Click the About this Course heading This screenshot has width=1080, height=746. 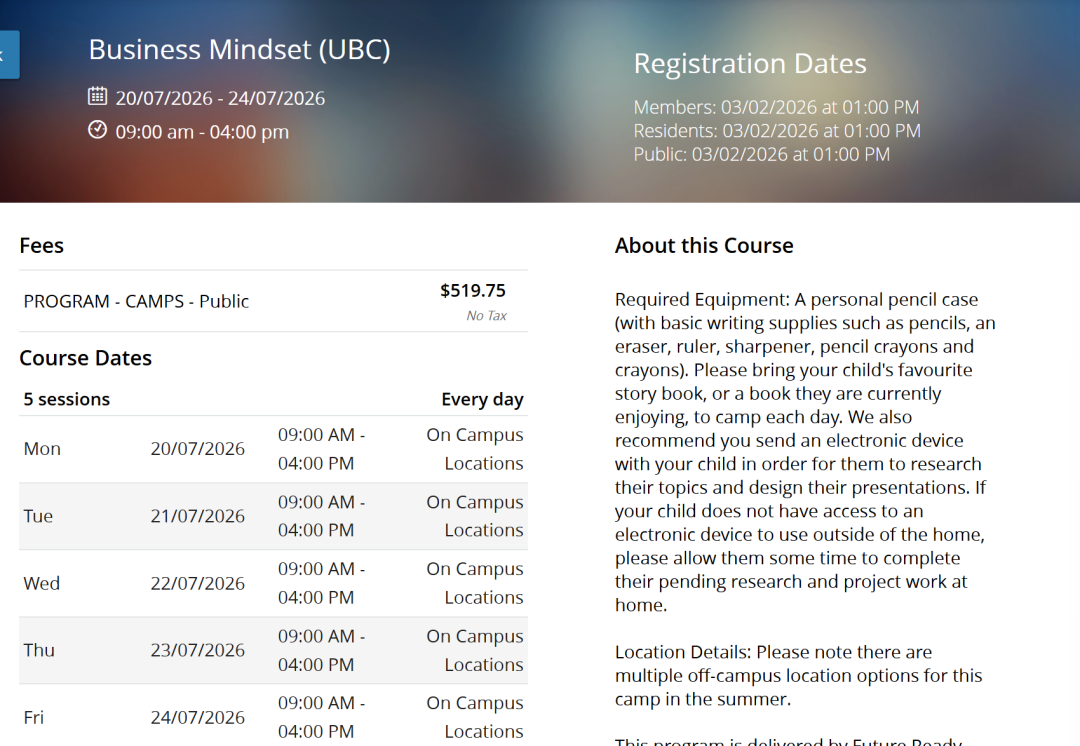[x=704, y=246]
